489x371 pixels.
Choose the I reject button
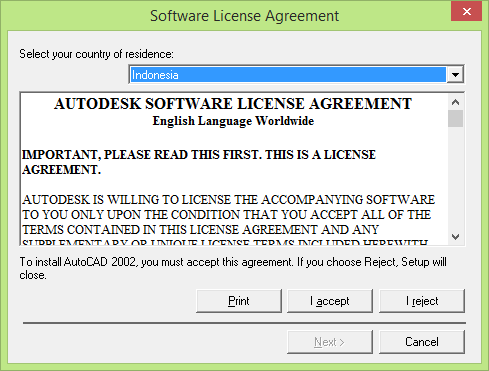point(422,301)
